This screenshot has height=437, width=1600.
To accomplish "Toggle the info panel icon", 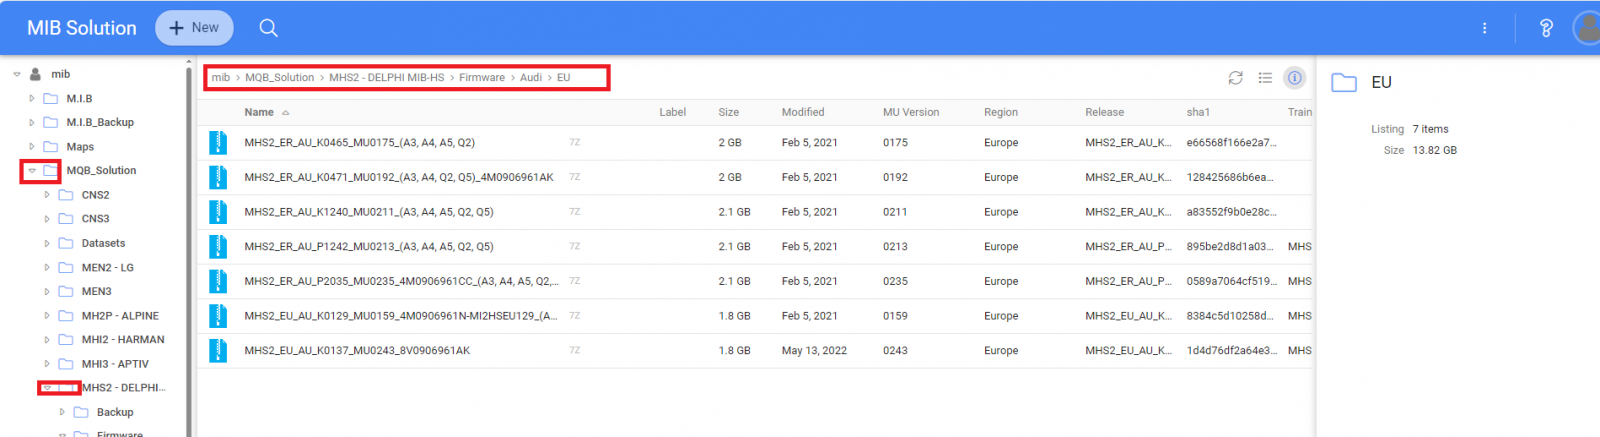I will pyautogui.click(x=1295, y=78).
